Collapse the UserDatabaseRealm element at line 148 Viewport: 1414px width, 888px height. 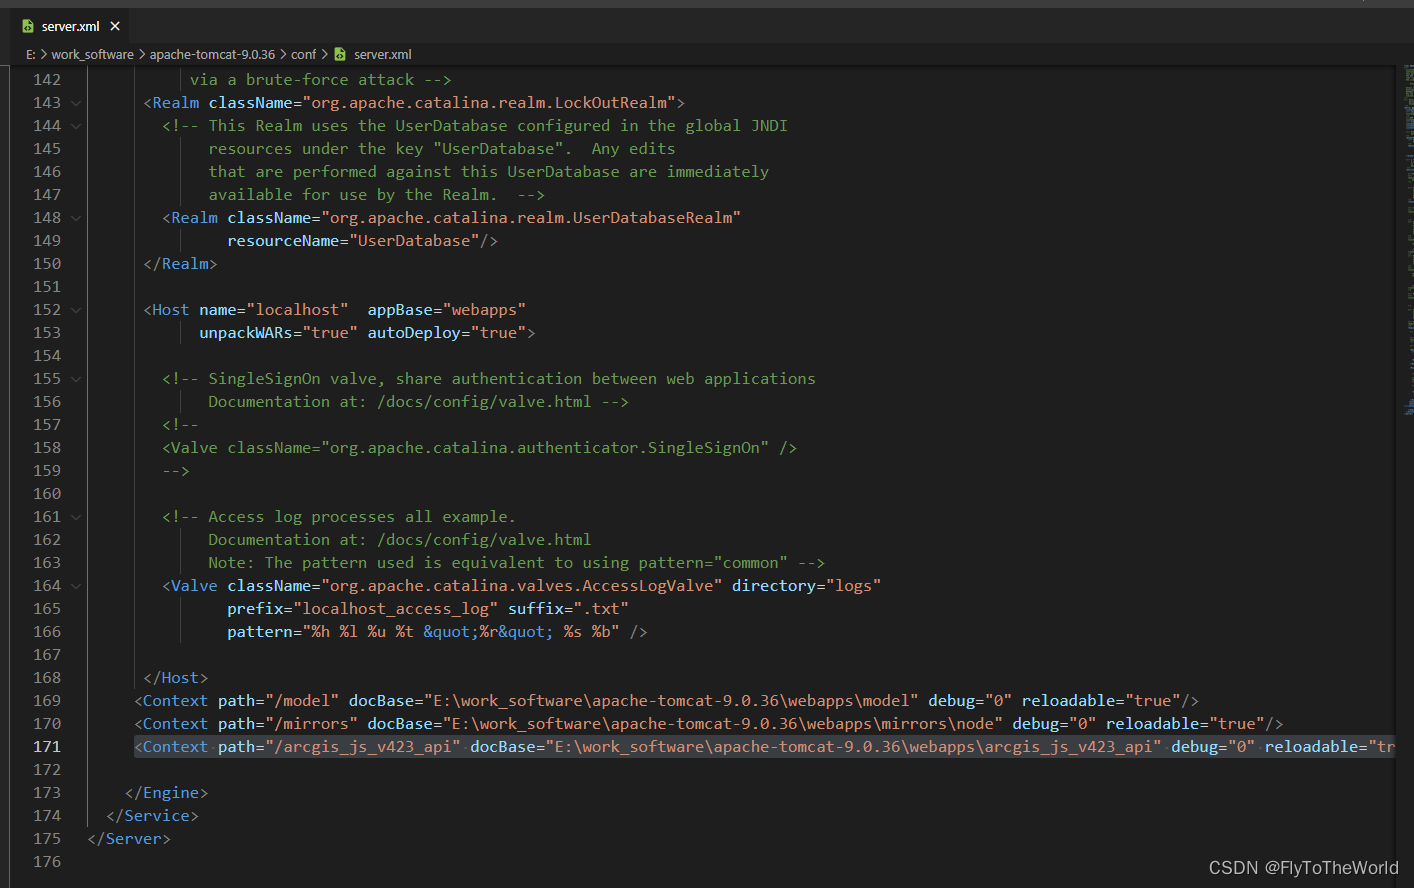tap(76, 217)
